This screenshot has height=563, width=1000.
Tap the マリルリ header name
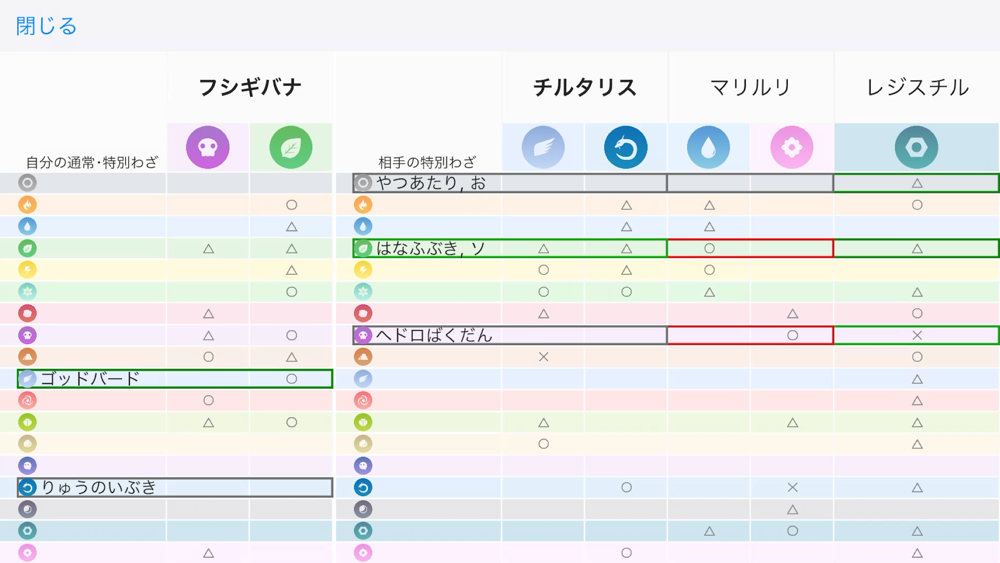[751, 88]
